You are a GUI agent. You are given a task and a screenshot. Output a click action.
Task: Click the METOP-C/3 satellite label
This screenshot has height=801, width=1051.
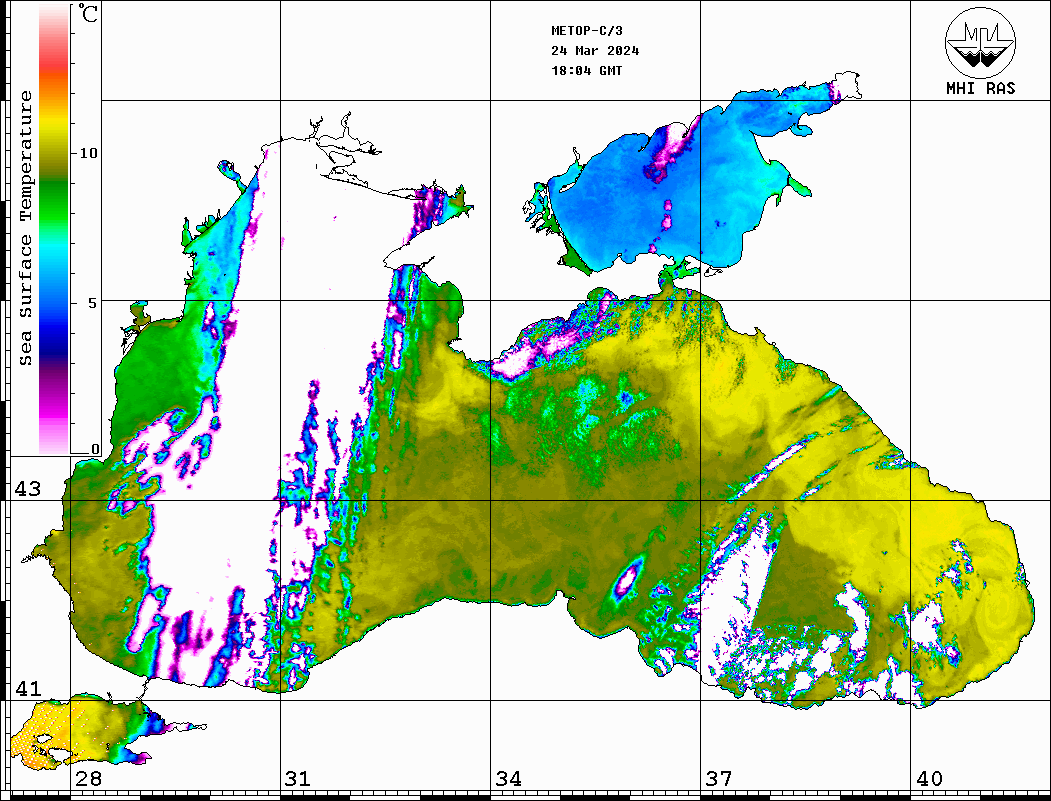(587, 31)
